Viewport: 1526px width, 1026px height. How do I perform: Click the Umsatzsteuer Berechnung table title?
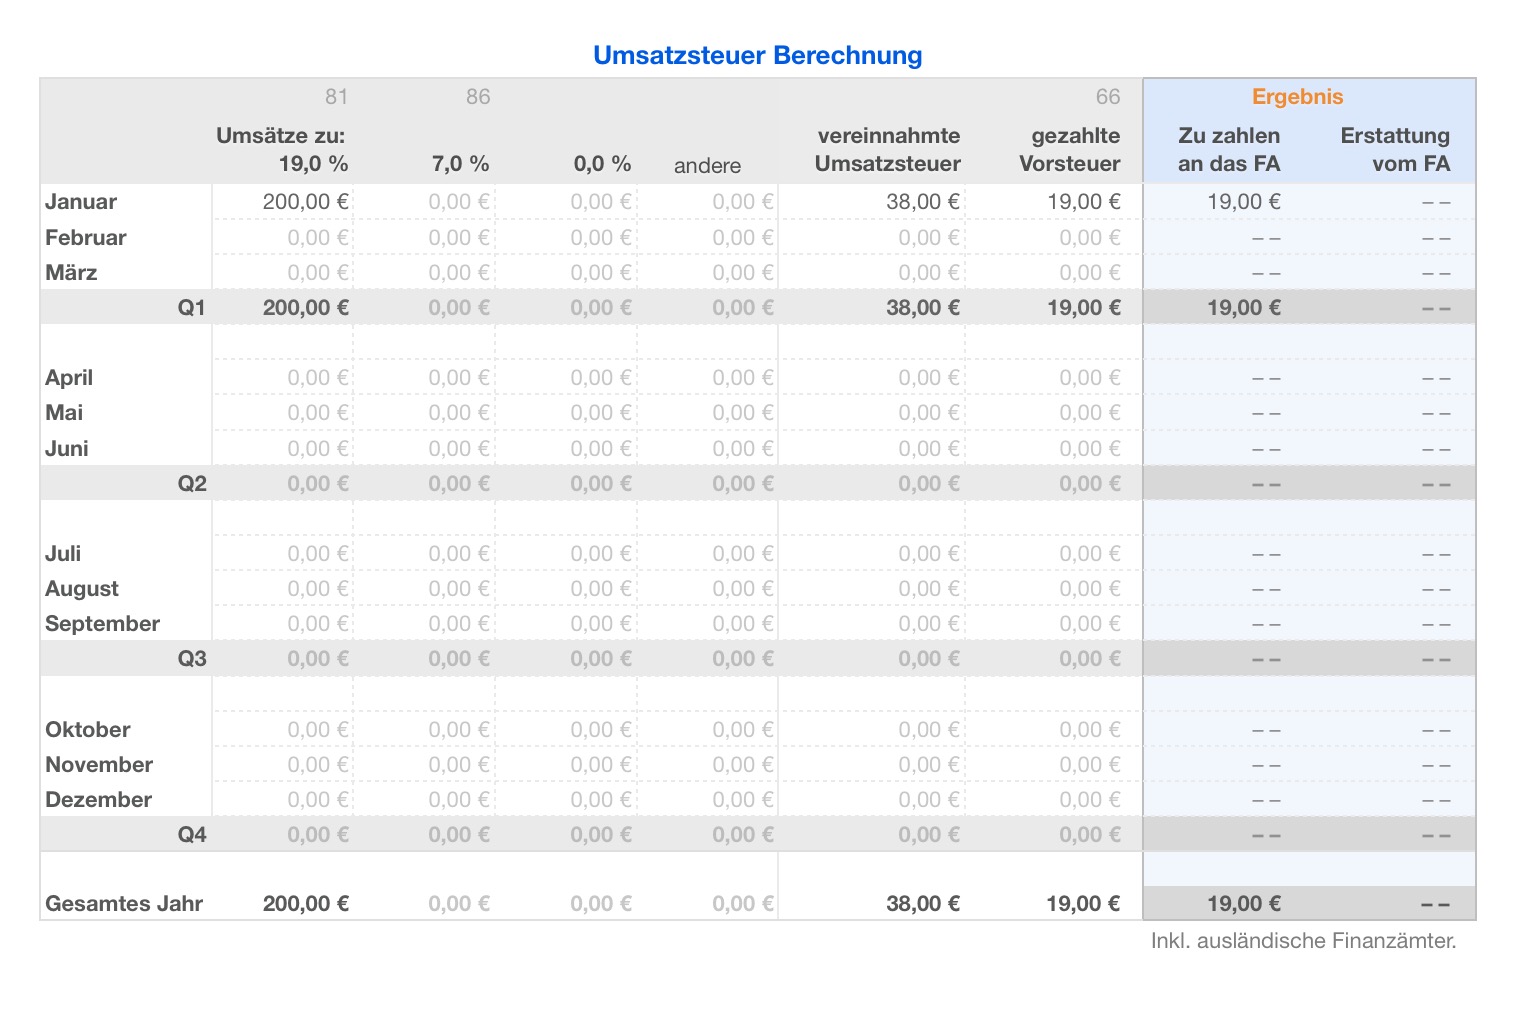[757, 55]
